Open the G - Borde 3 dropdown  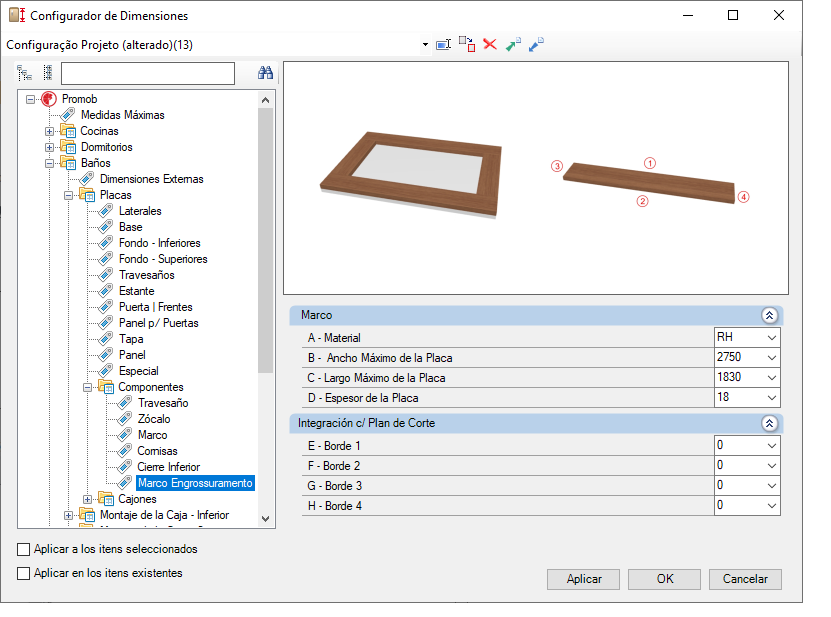pos(772,486)
